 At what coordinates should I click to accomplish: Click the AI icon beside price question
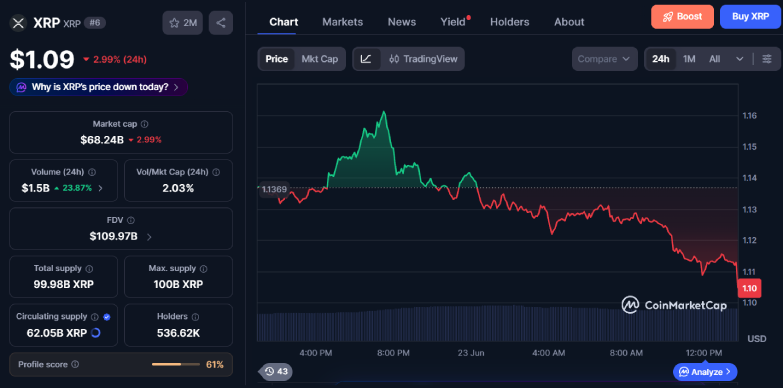(x=21, y=87)
